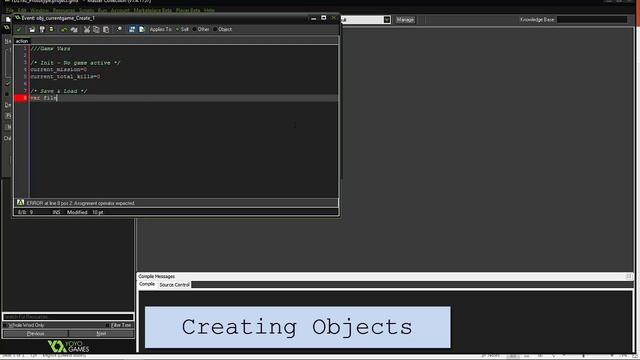The image size is (640, 360).
Task: Click the '10 pt' font size status
Action: coord(98,212)
